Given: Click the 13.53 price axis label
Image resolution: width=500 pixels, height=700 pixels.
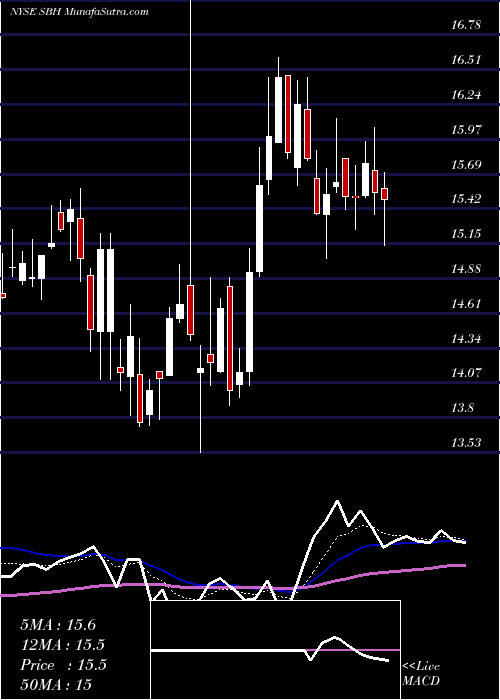Looking at the screenshot, I should (466, 442).
